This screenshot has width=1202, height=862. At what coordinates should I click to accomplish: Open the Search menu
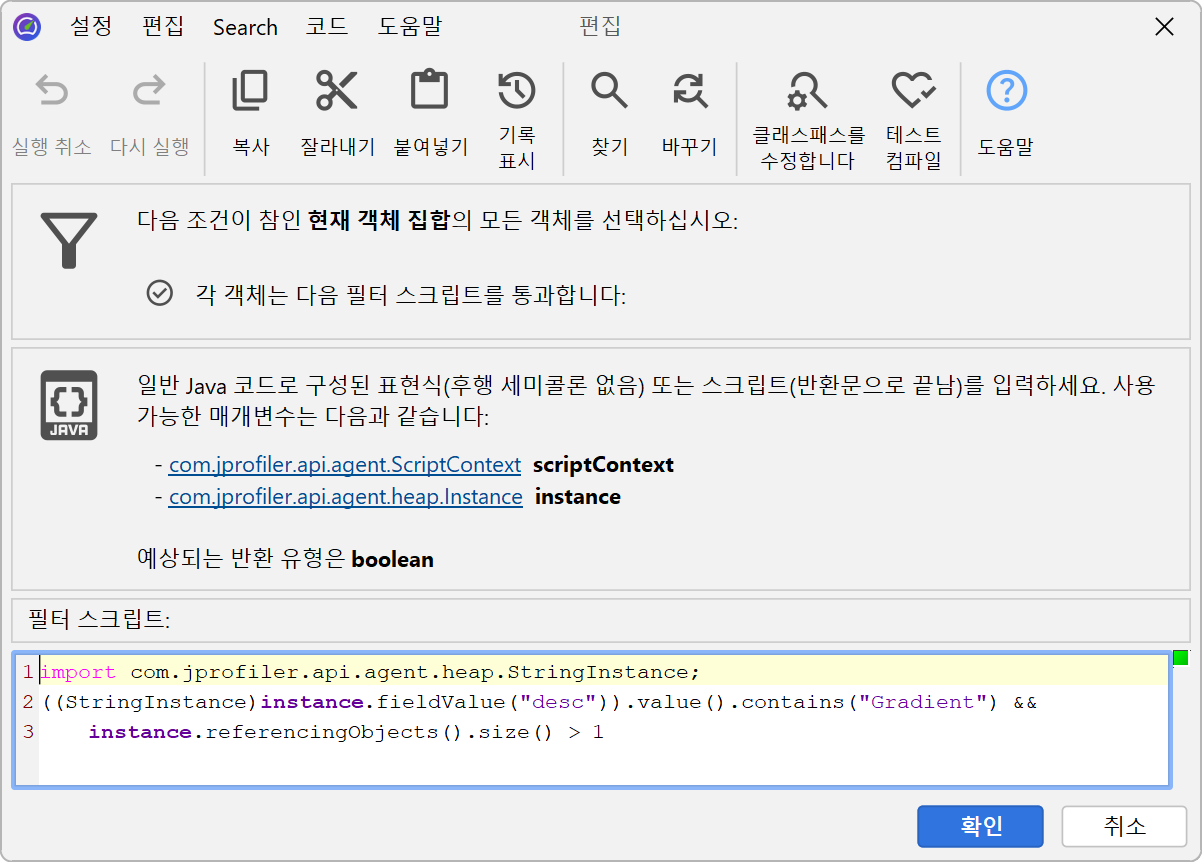[x=245, y=27]
